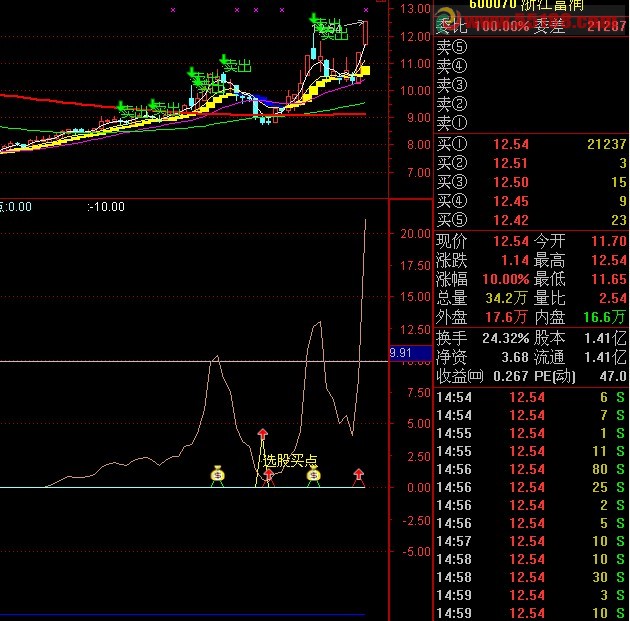
Task: Click the 卖⑤ ask row
Action: pyautogui.click(x=531, y=46)
